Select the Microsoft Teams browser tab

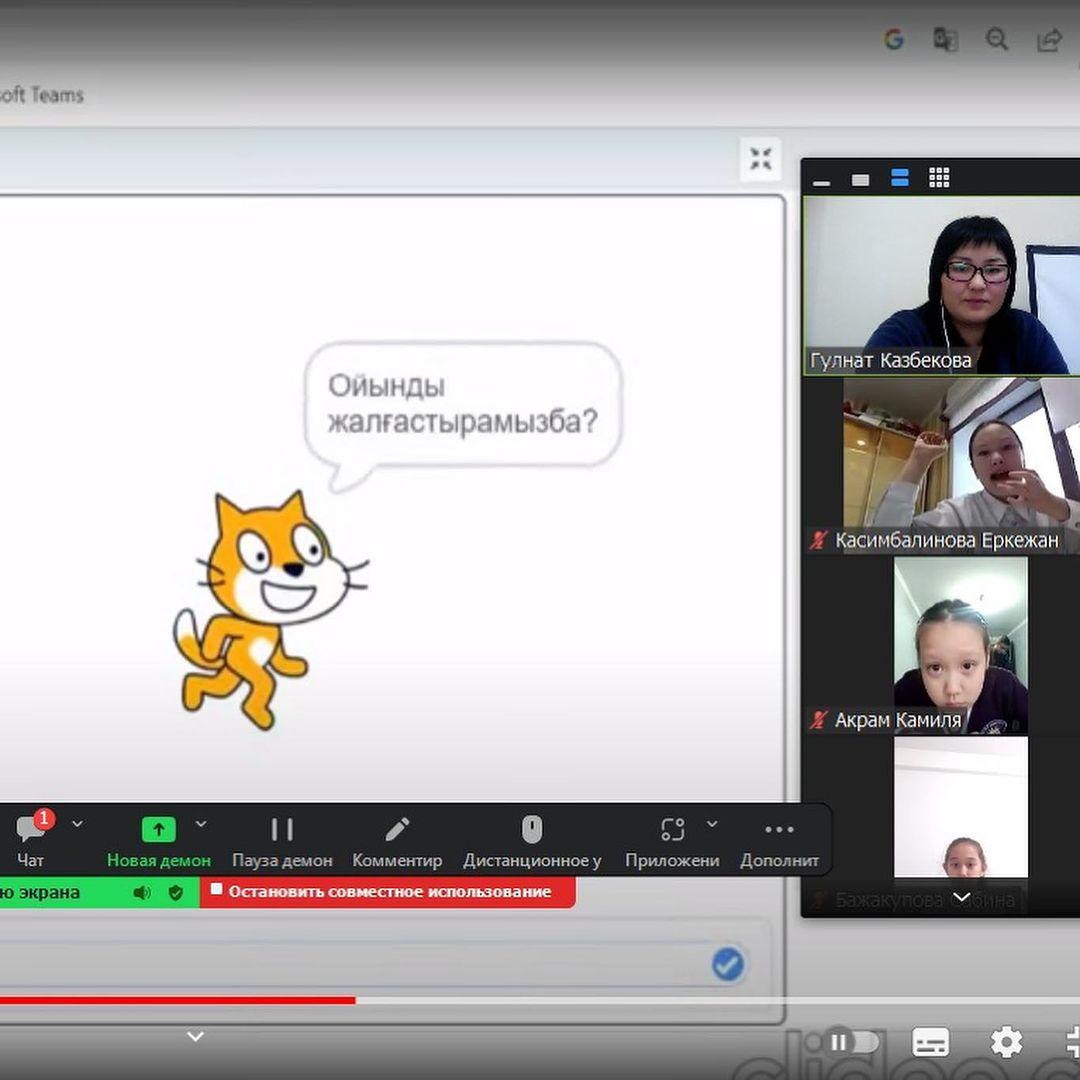[42, 95]
